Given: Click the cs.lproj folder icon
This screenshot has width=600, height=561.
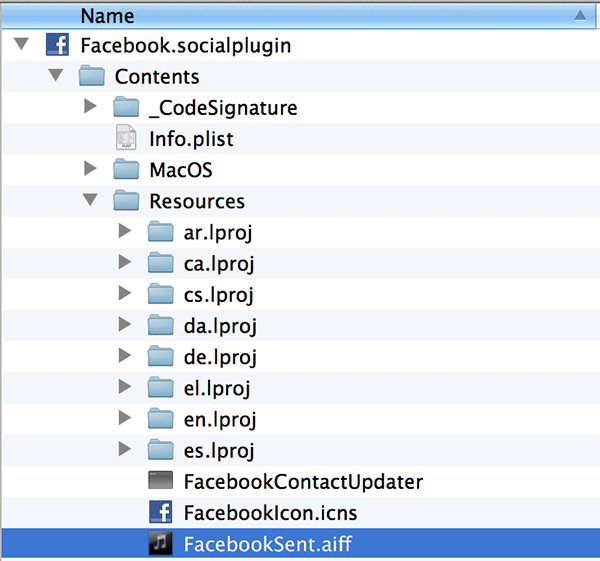Looking at the screenshot, I should [x=161, y=294].
